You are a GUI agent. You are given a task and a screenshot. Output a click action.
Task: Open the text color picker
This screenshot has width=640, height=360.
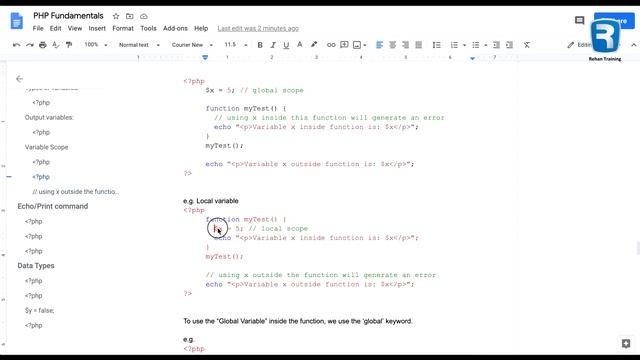click(x=300, y=45)
